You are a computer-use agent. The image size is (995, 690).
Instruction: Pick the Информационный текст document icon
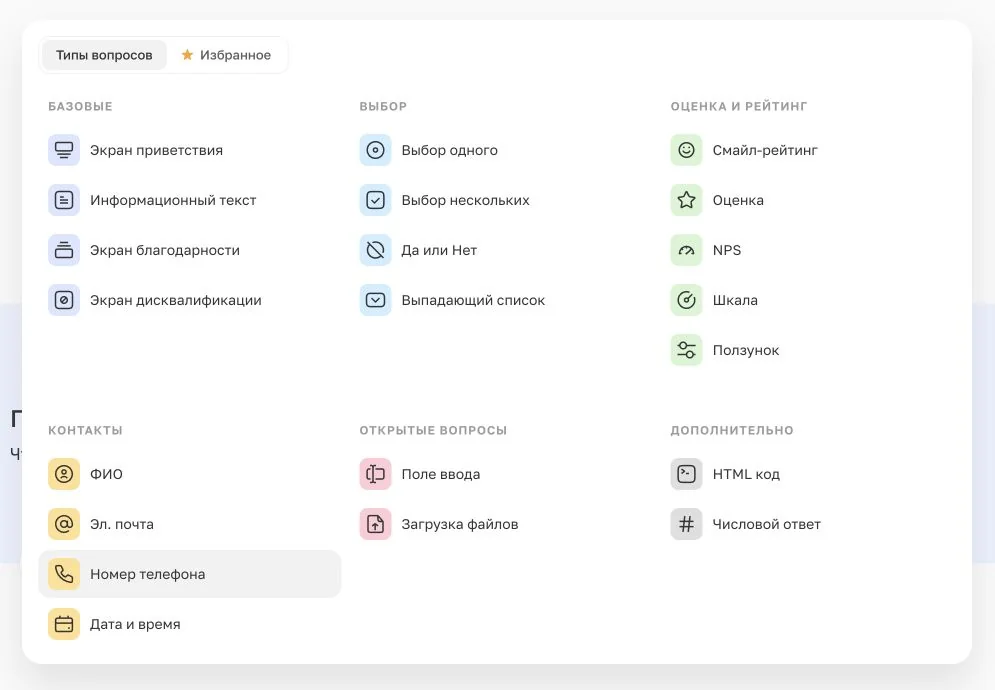[64, 201]
